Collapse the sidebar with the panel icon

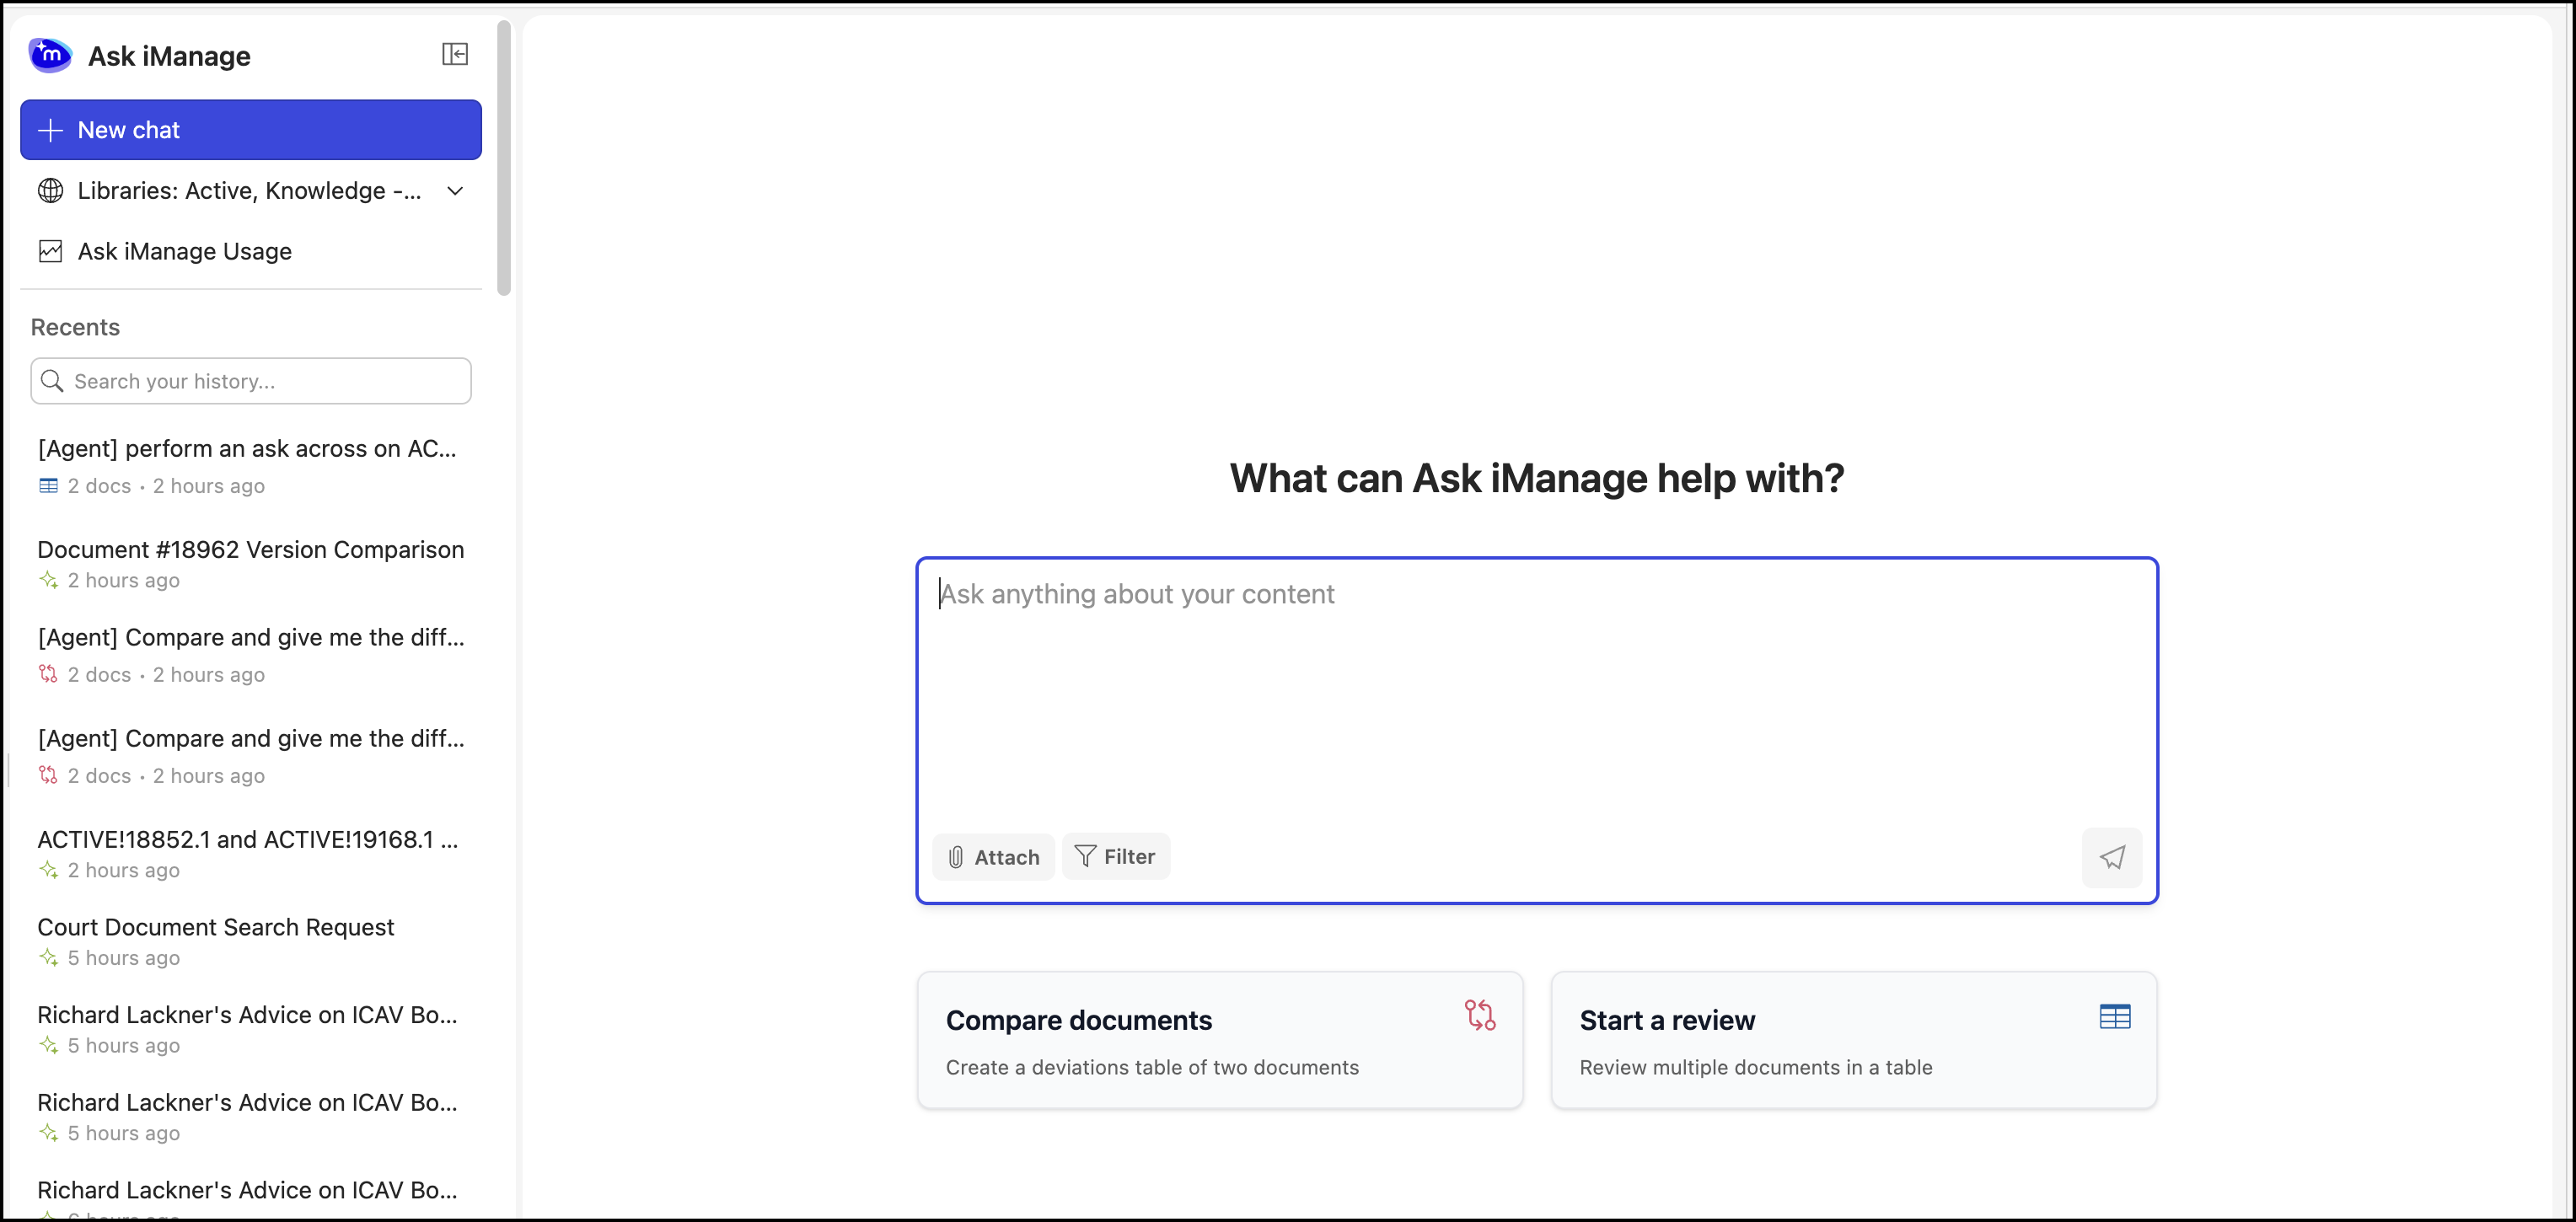pyautogui.click(x=455, y=54)
